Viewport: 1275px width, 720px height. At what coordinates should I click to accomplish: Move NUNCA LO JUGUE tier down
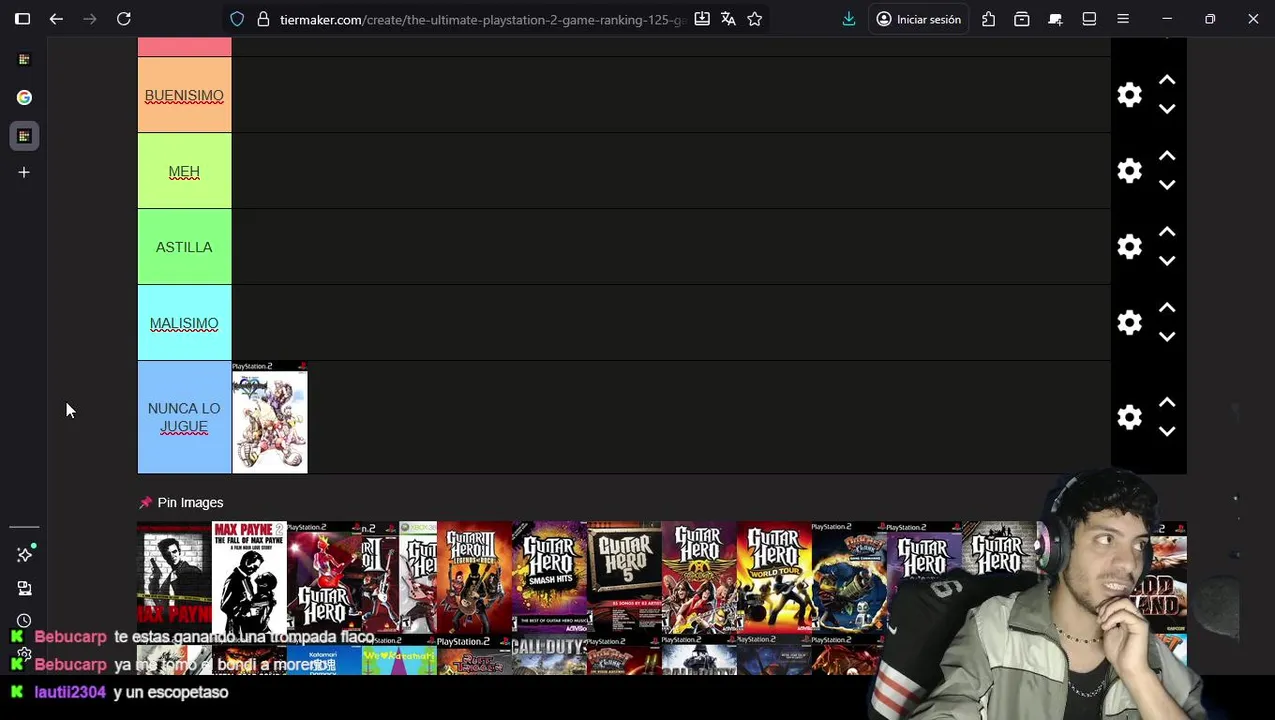click(1167, 431)
